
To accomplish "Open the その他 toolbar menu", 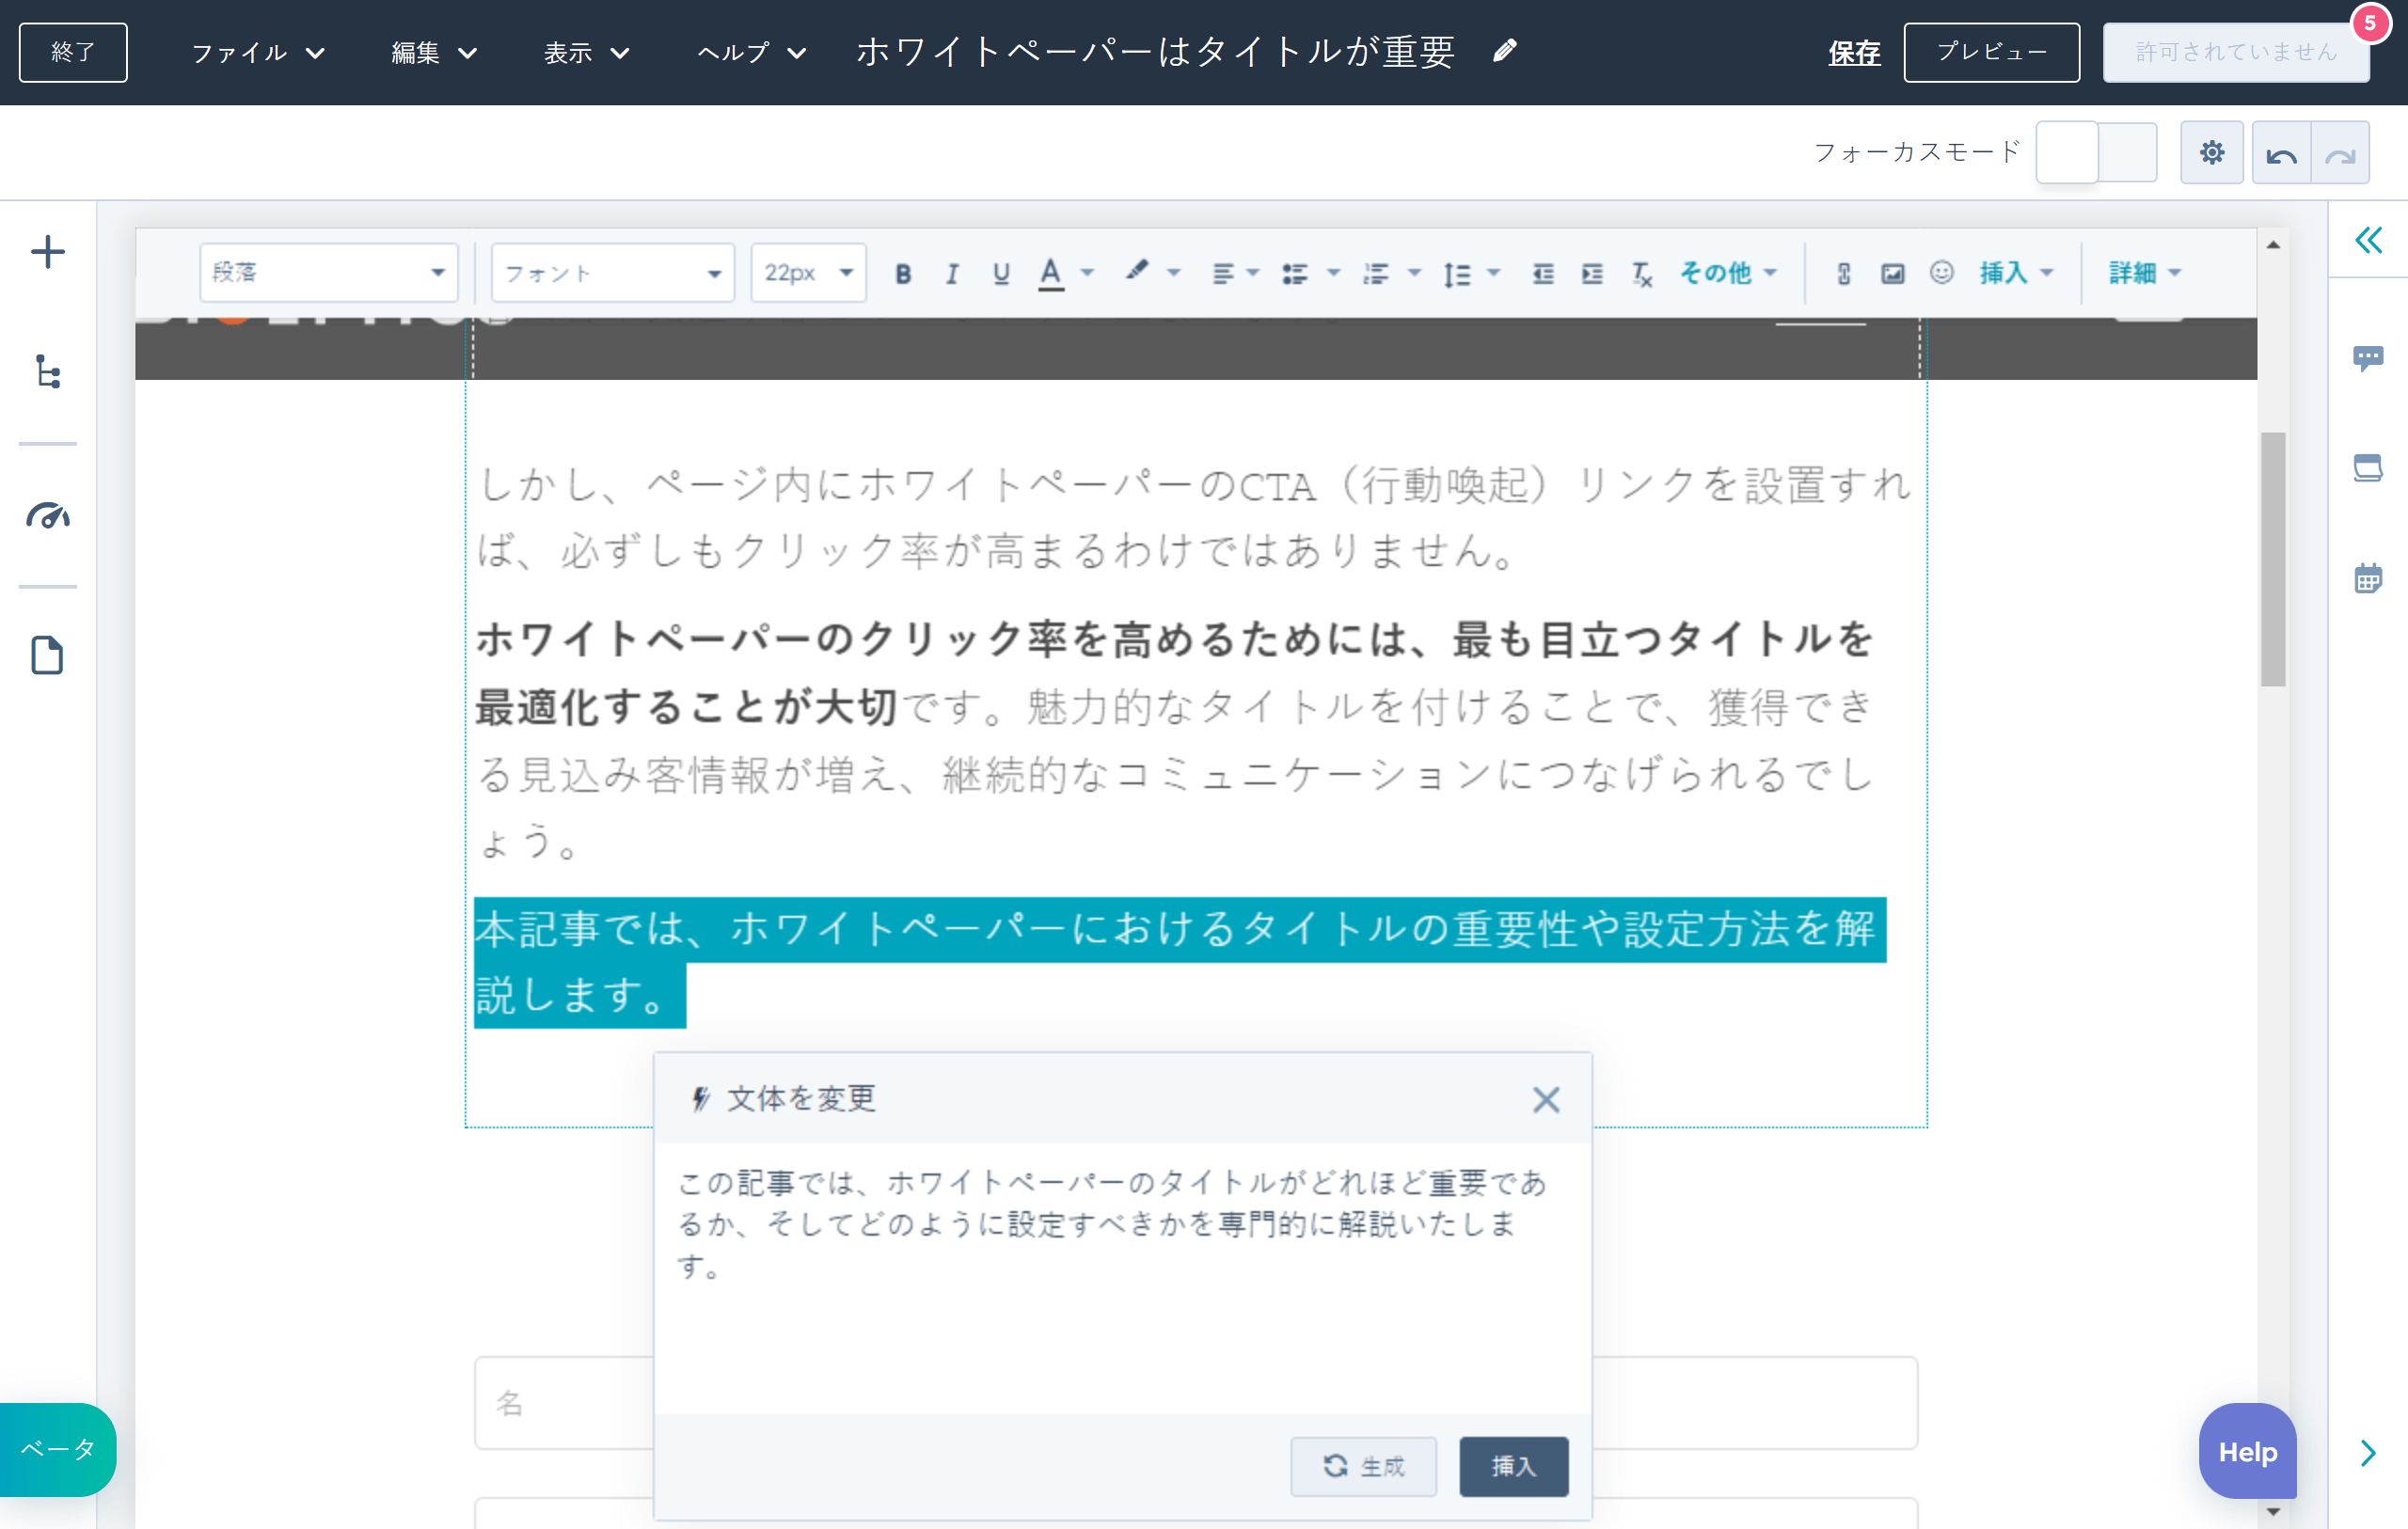I will click(1727, 272).
